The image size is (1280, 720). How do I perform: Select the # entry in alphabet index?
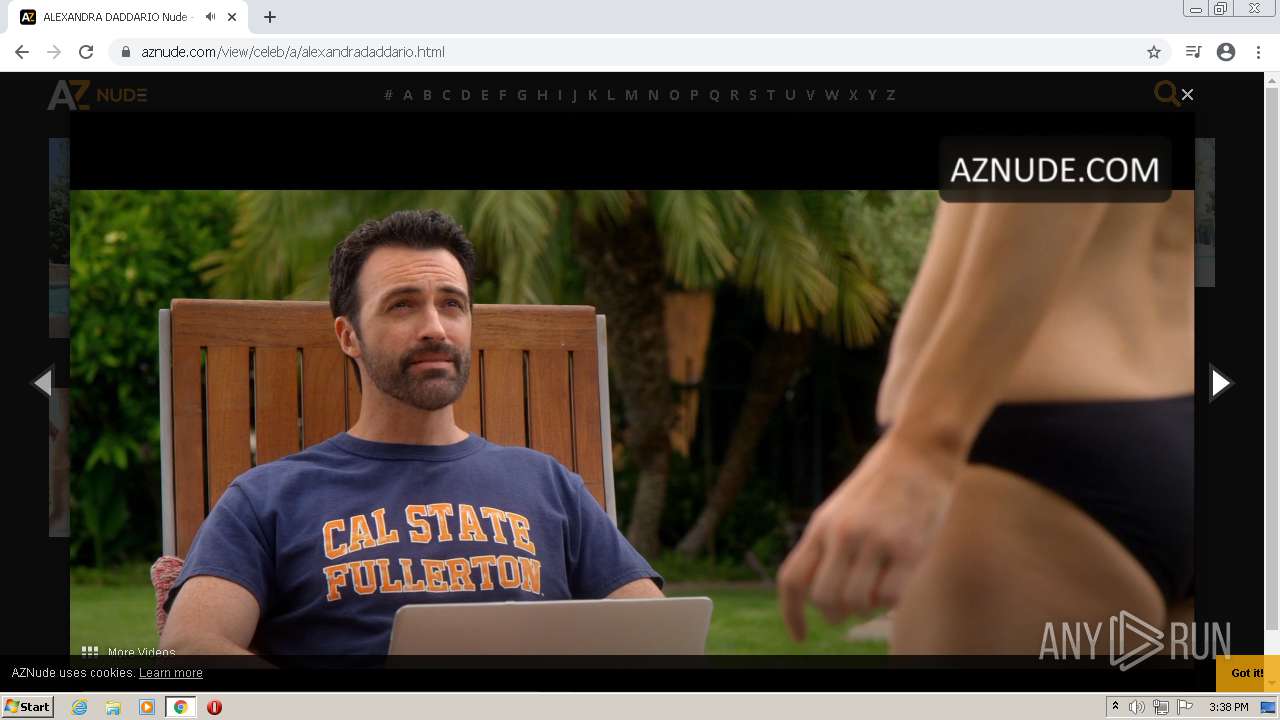click(388, 95)
